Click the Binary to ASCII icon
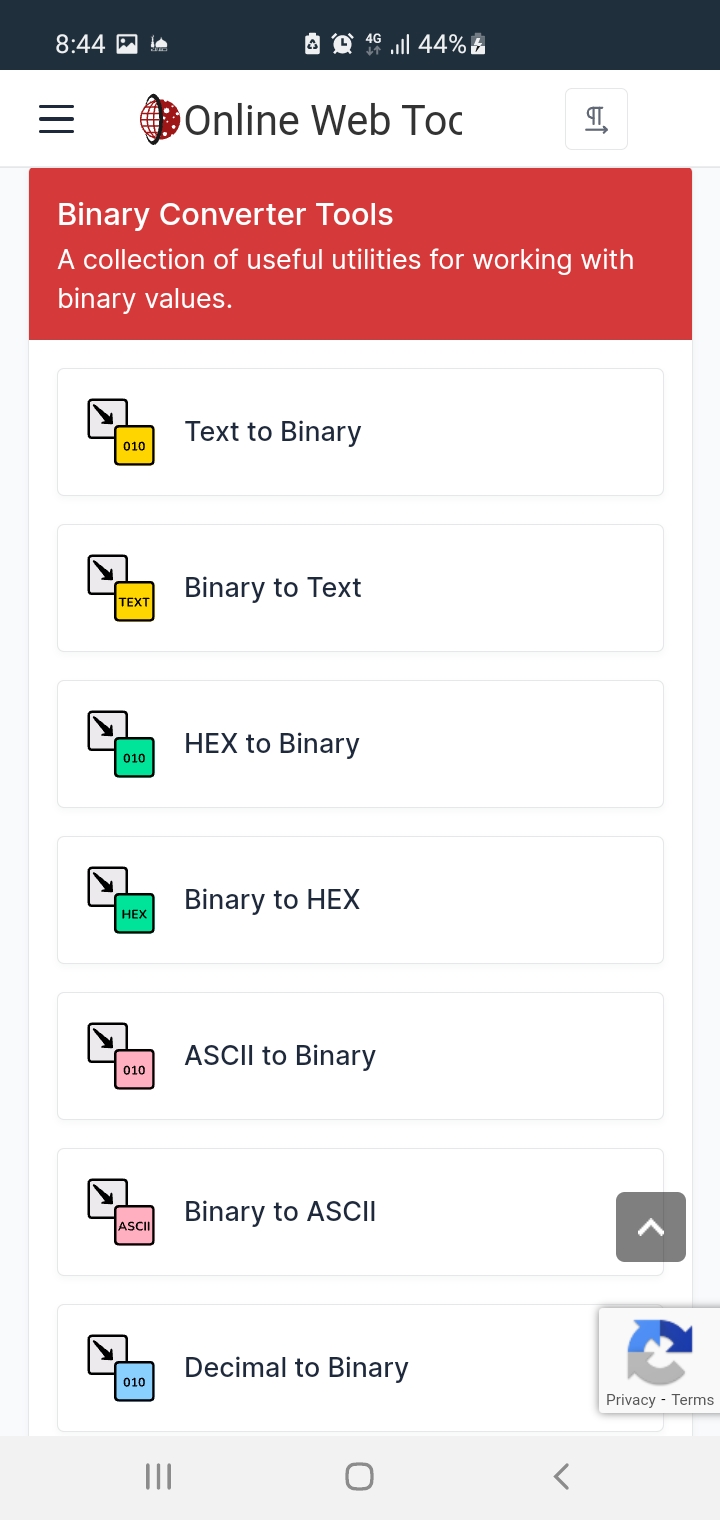 [x=121, y=1212]
